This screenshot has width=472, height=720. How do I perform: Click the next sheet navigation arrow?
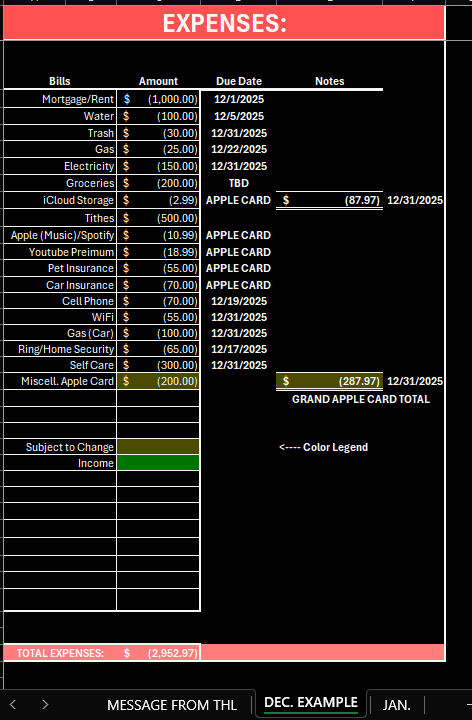coord(45,704)
